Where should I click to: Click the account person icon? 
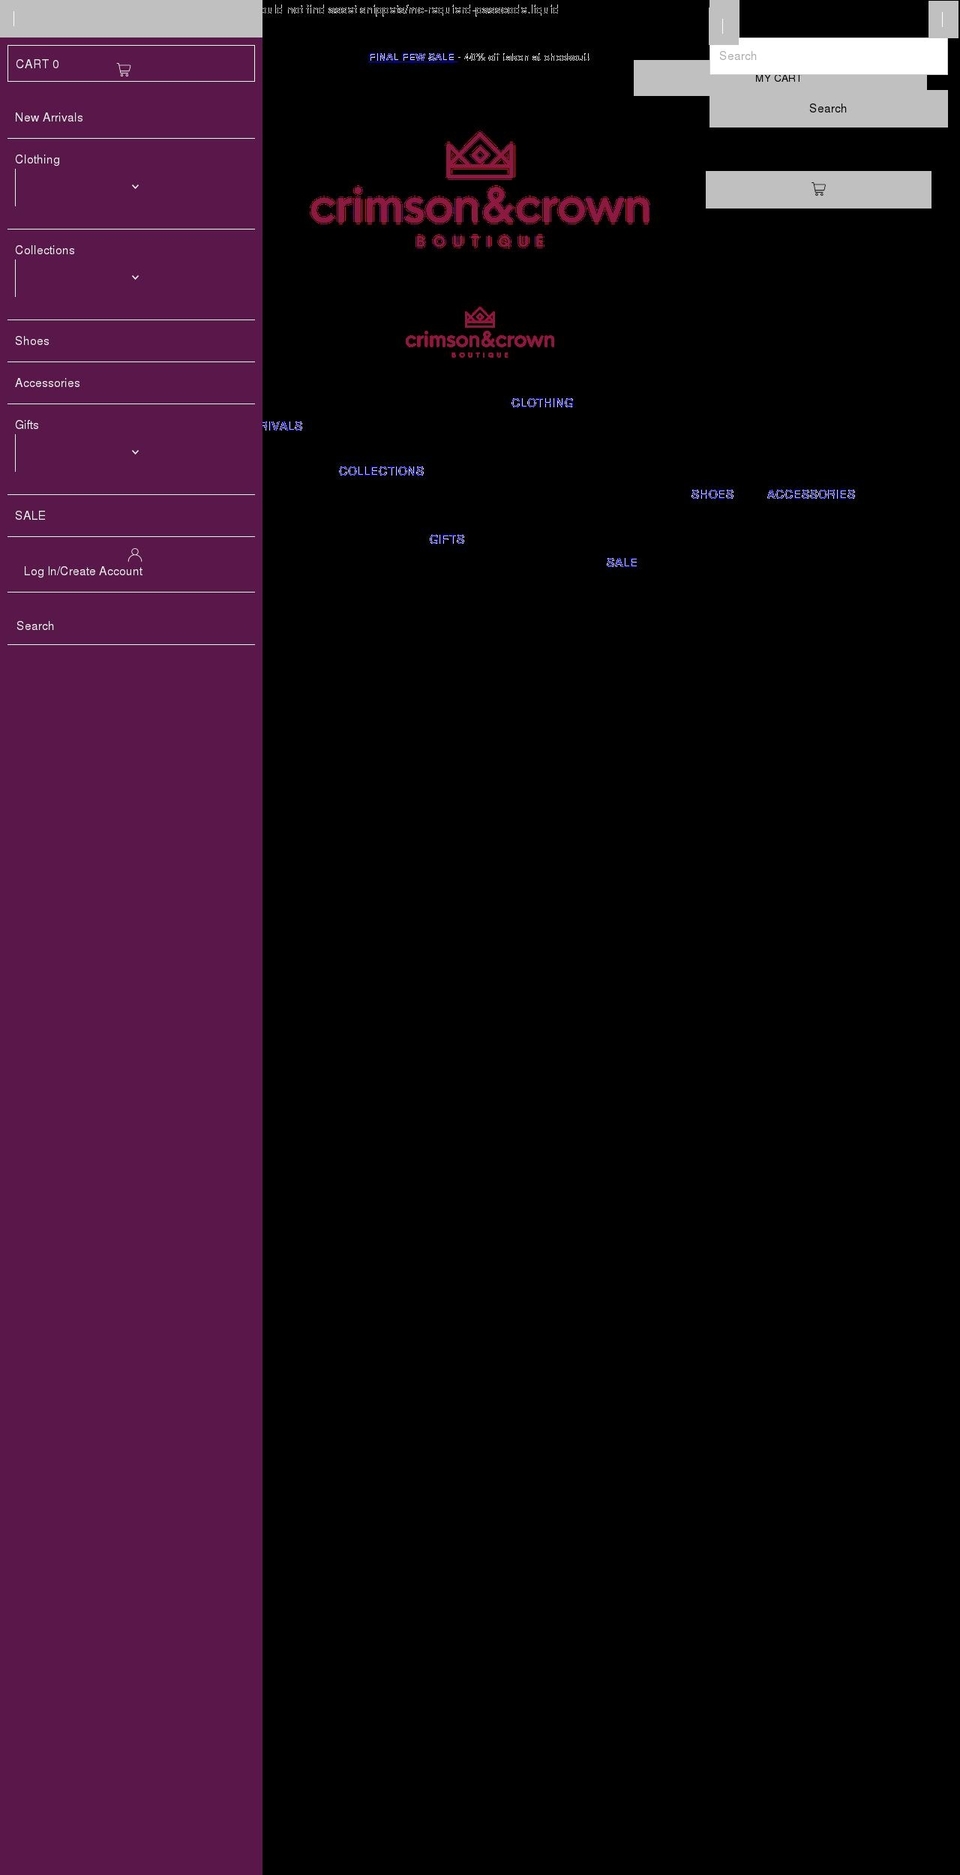[x=135, y=555]
